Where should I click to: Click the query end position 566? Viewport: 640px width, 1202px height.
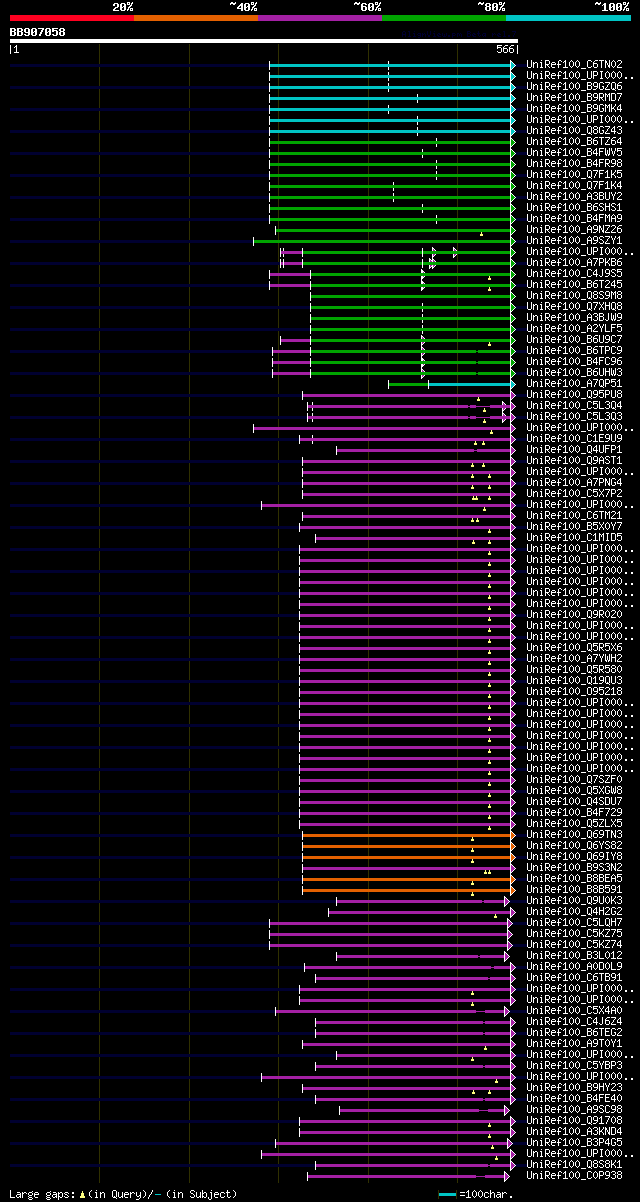pos(504,49)
